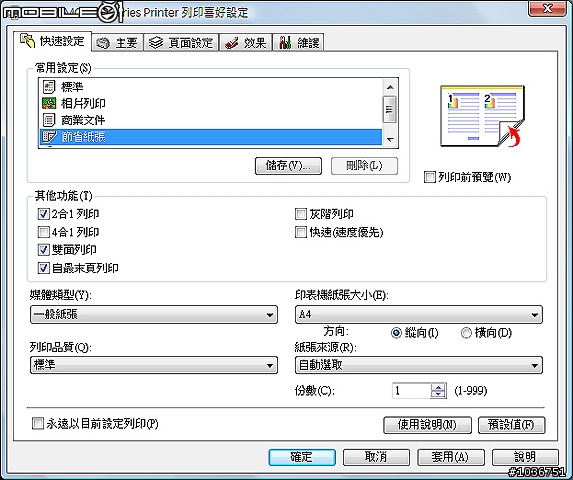
Task: Open the 效果 tab
Action: pos(246,43)
